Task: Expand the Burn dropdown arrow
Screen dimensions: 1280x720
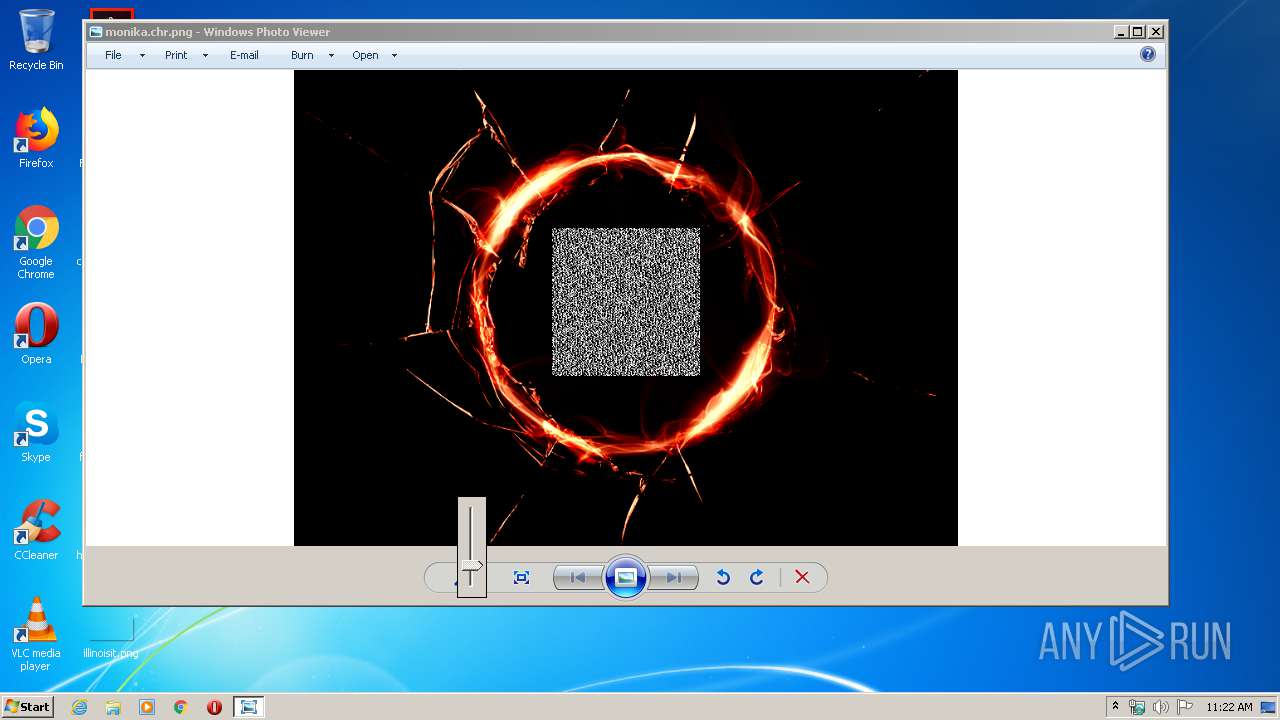Action: pyautogui.click(x=331, y=56)
